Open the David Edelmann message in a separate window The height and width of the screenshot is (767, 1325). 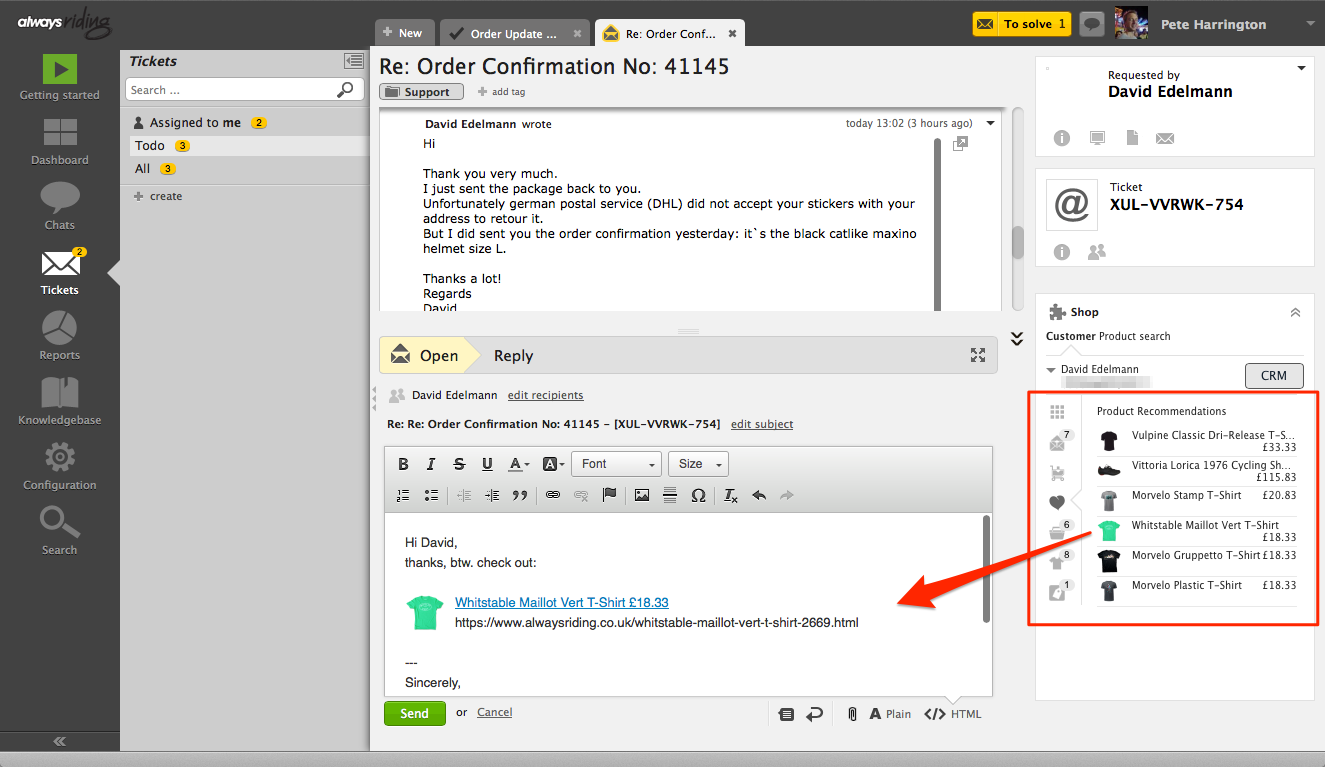tap(960, 144)
